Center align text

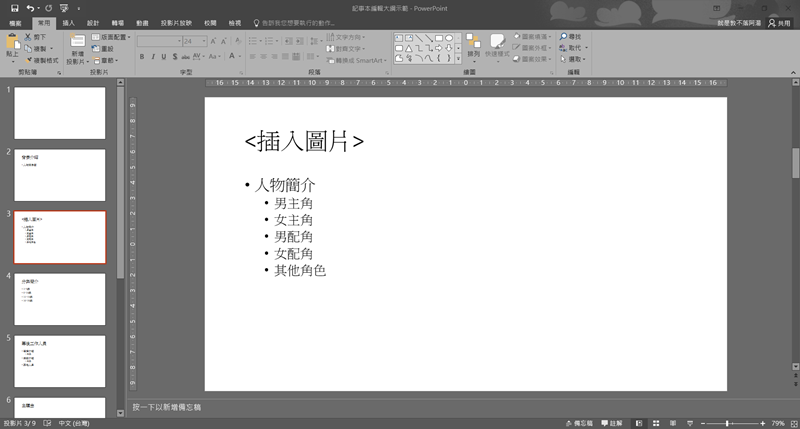(263, 57)
